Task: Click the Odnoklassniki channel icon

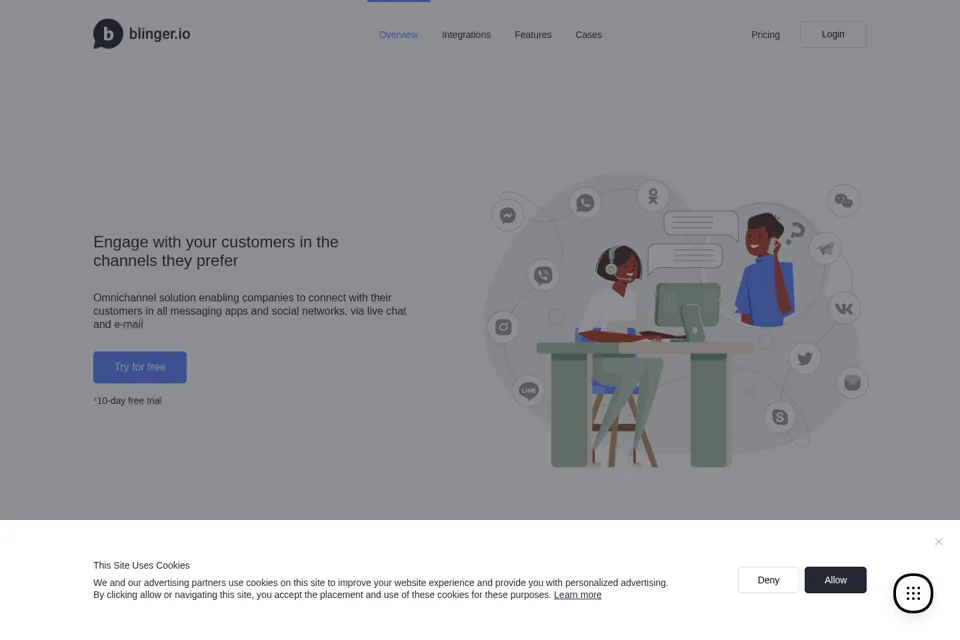Action: pyautogui.click(x=653, y=197)
